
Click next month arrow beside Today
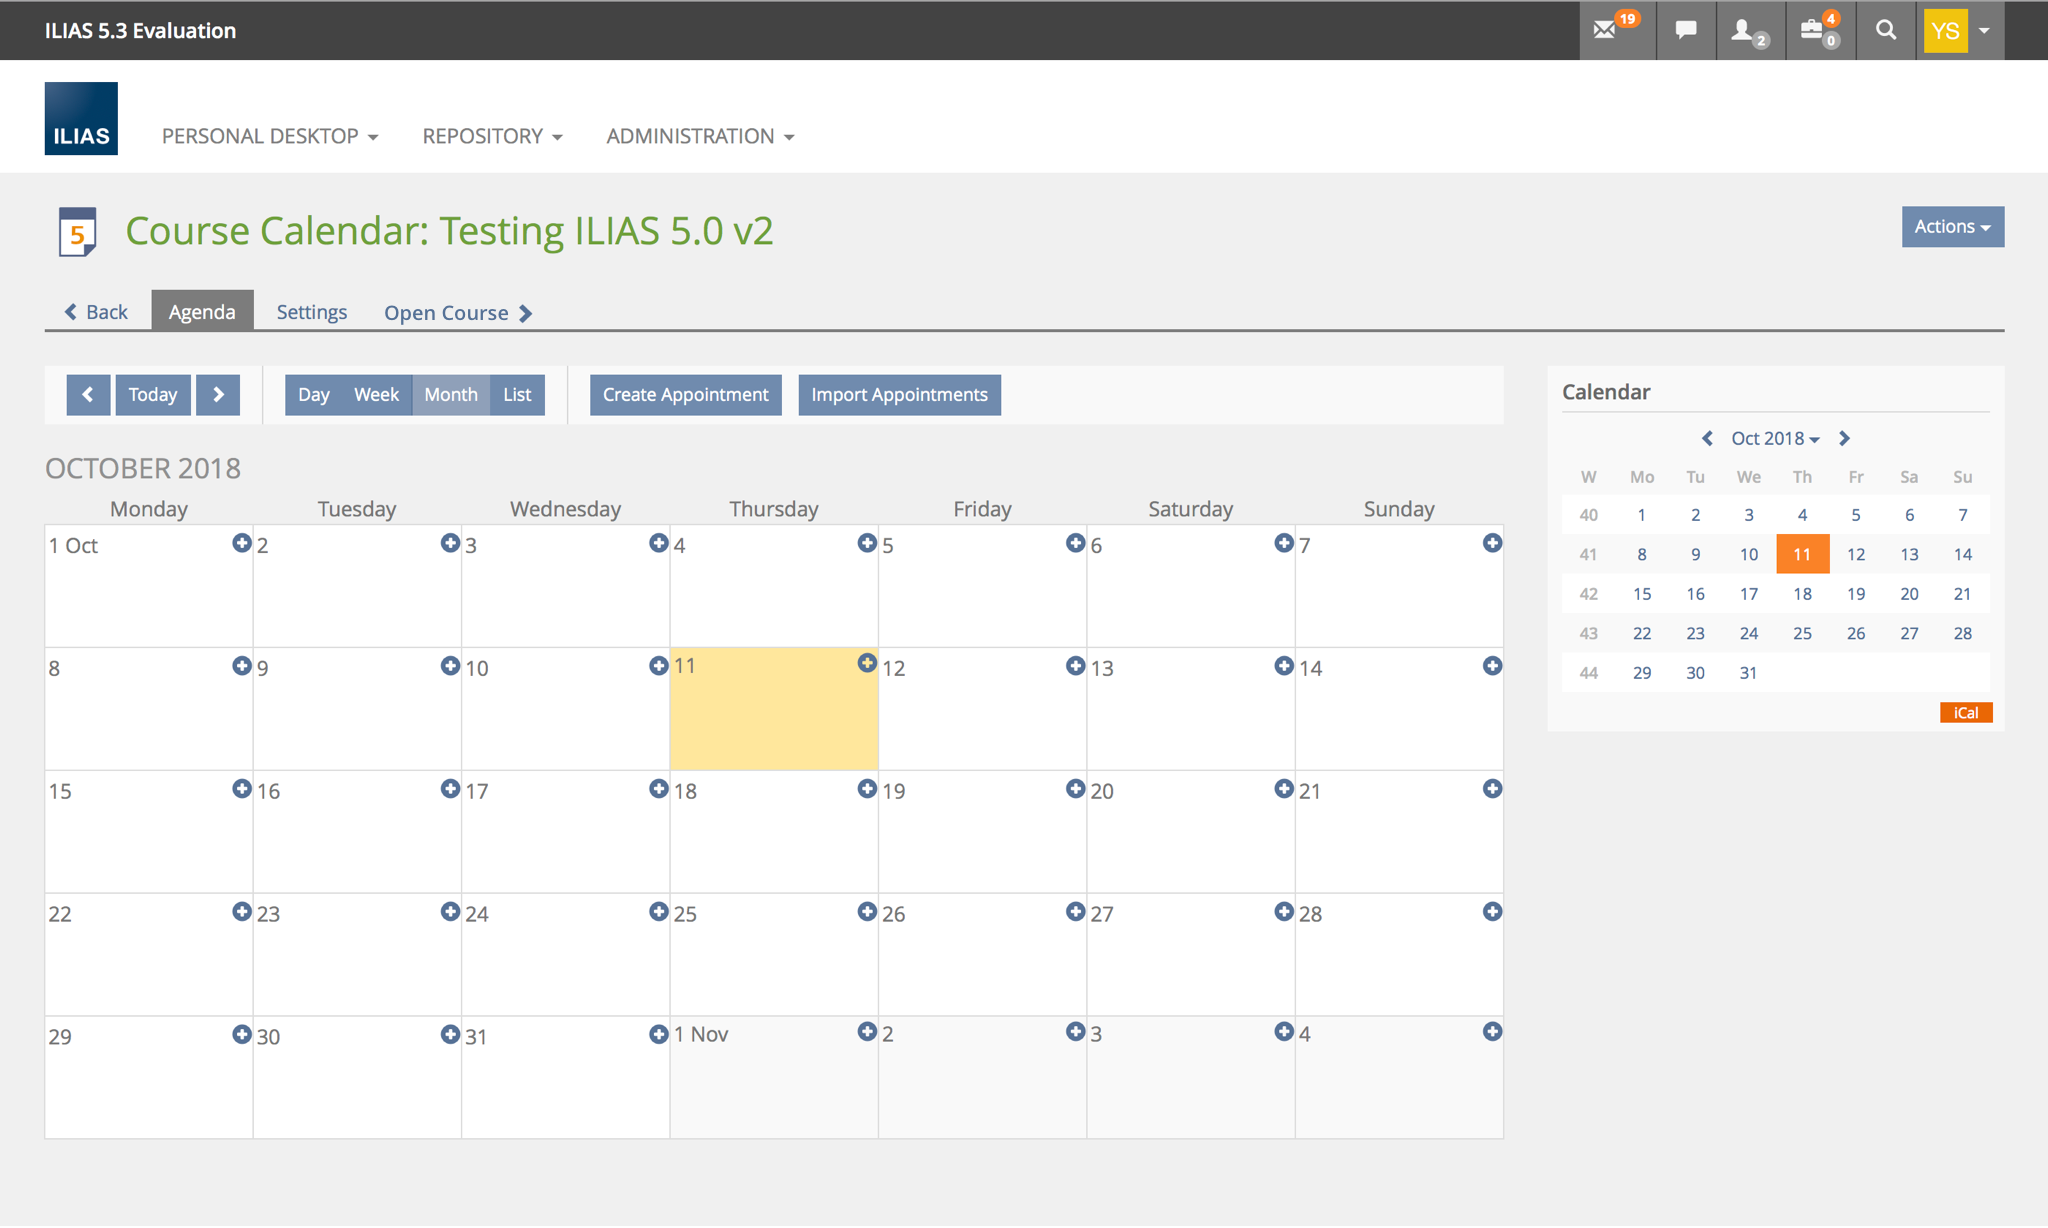click(218, 394)
